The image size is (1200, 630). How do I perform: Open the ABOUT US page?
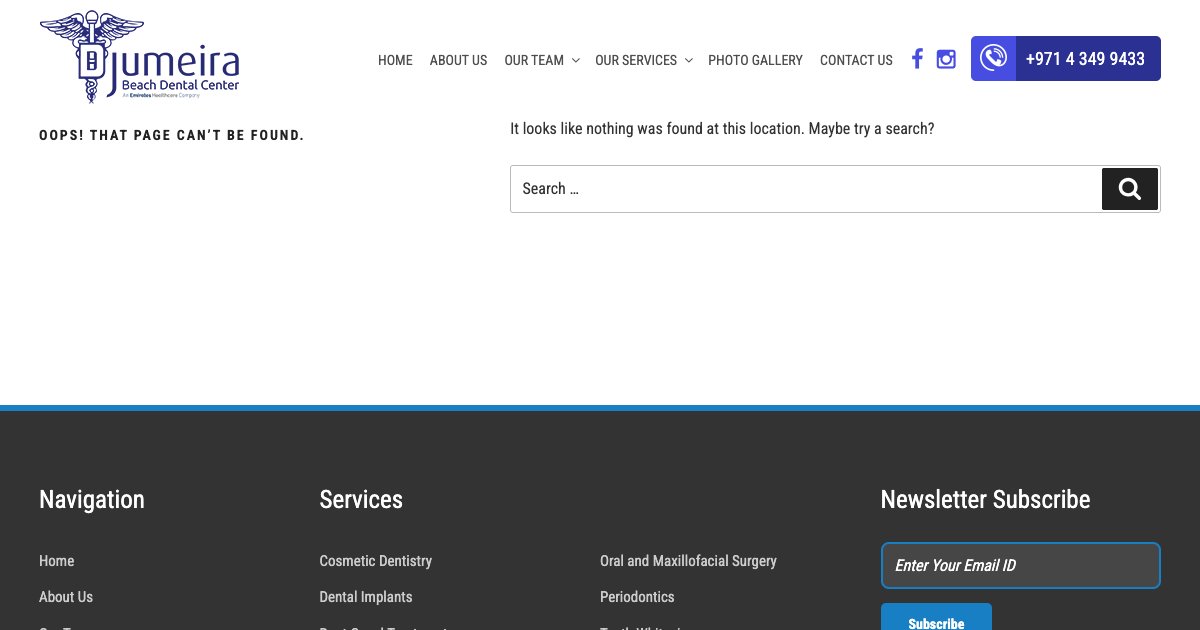[458, 60]
